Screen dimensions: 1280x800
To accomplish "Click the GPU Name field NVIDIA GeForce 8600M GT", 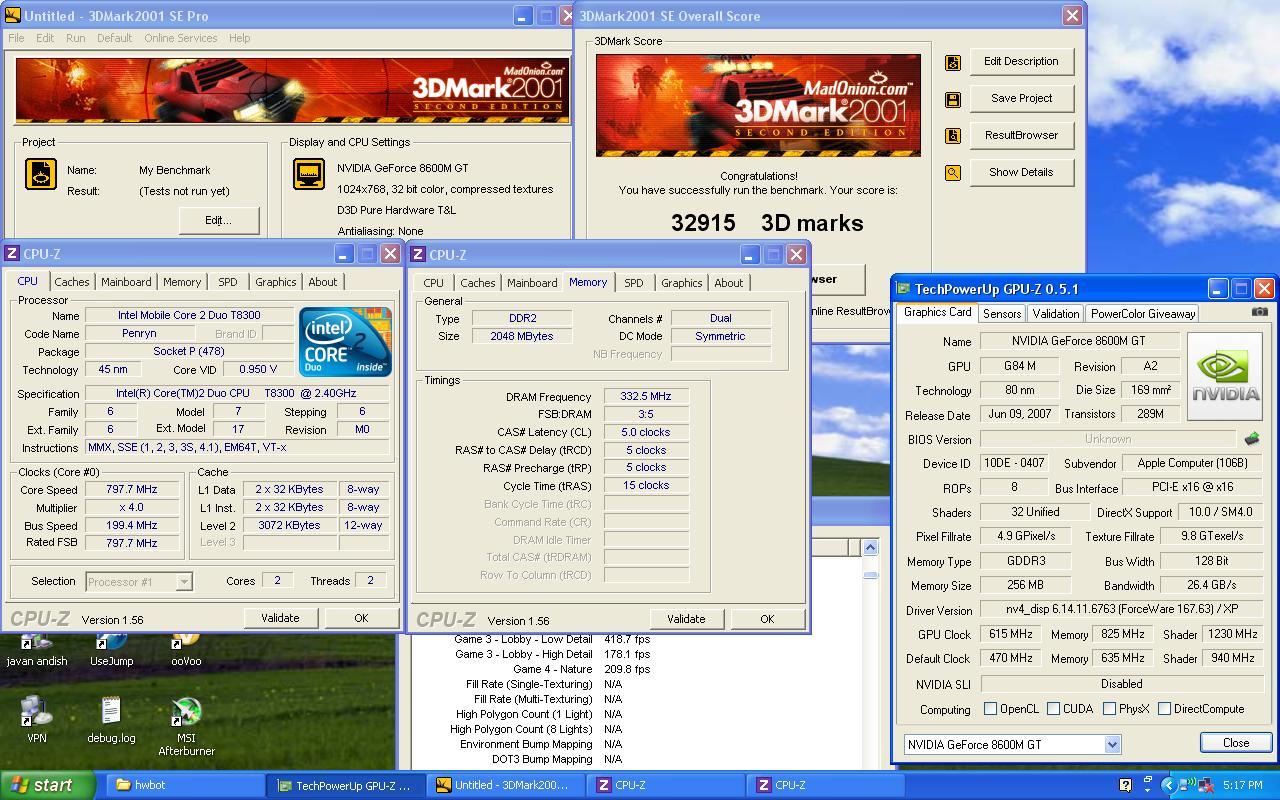I will click(1078, 342).
